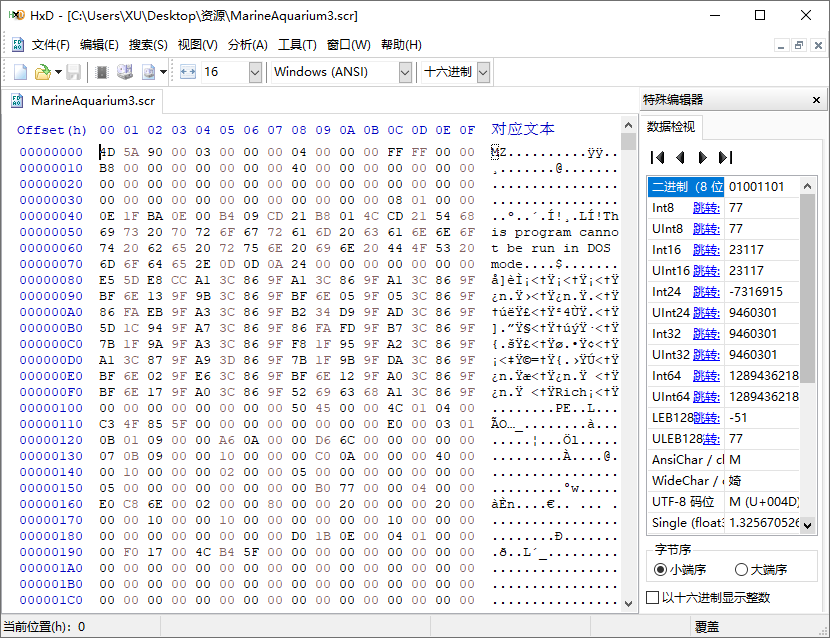Open the 帮助(H) menu
The height and width of the screenshot is (638, 830).
pyautogui.click(x=401, y=45)
